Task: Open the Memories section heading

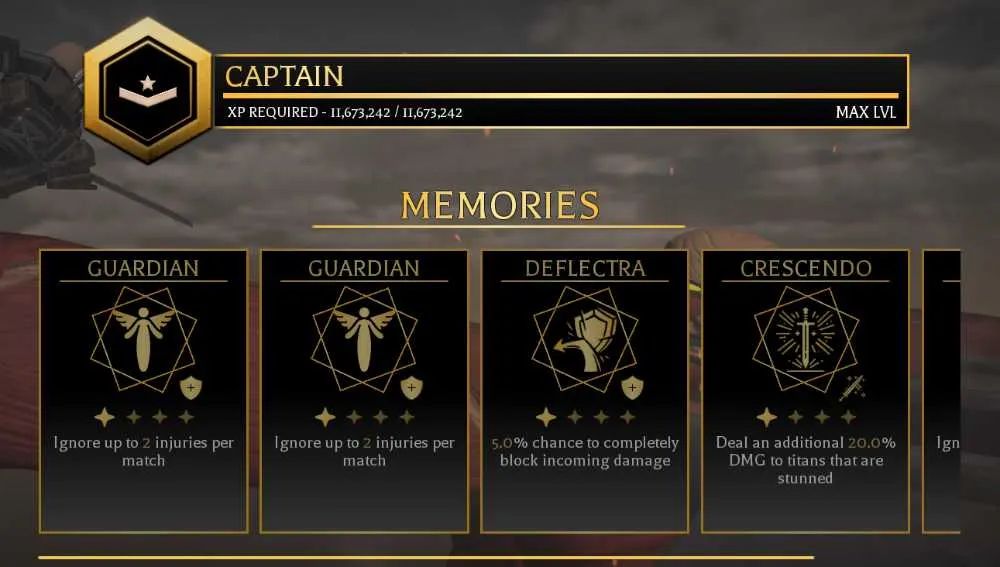Action: [x=500, y=205]
